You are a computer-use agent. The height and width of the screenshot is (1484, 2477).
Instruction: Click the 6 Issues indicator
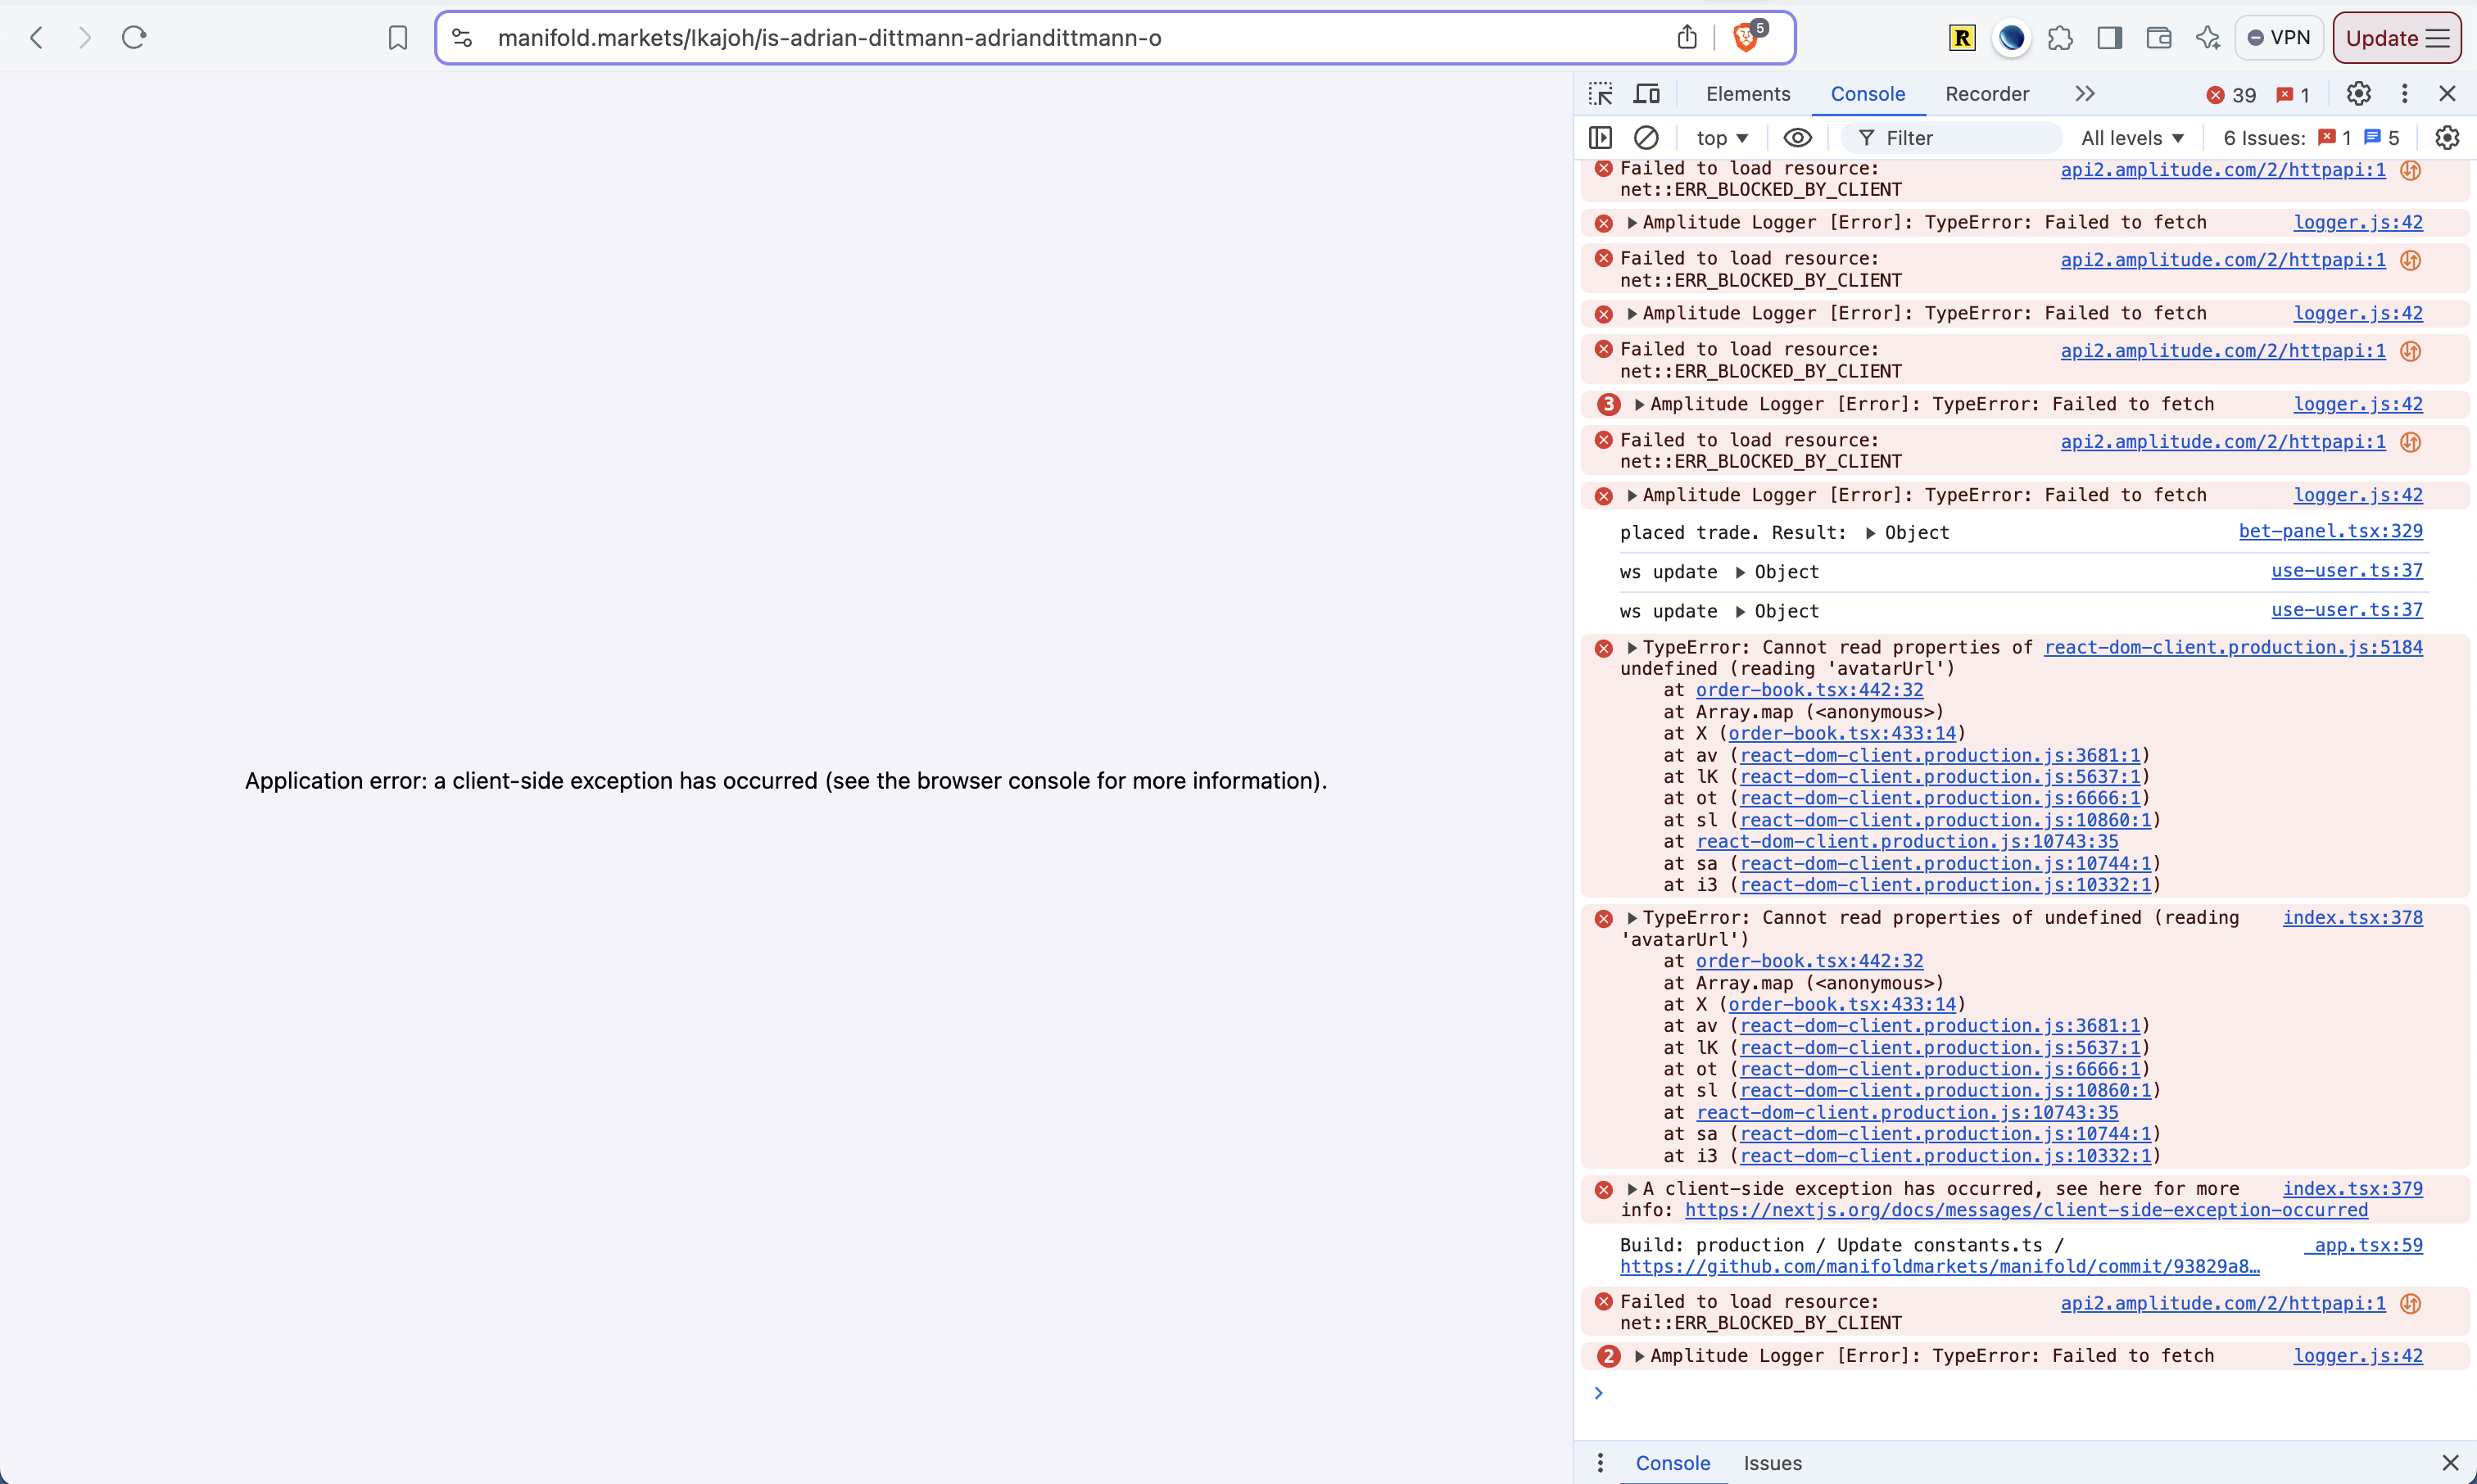pyautogui.click(x=2311, y=138)
